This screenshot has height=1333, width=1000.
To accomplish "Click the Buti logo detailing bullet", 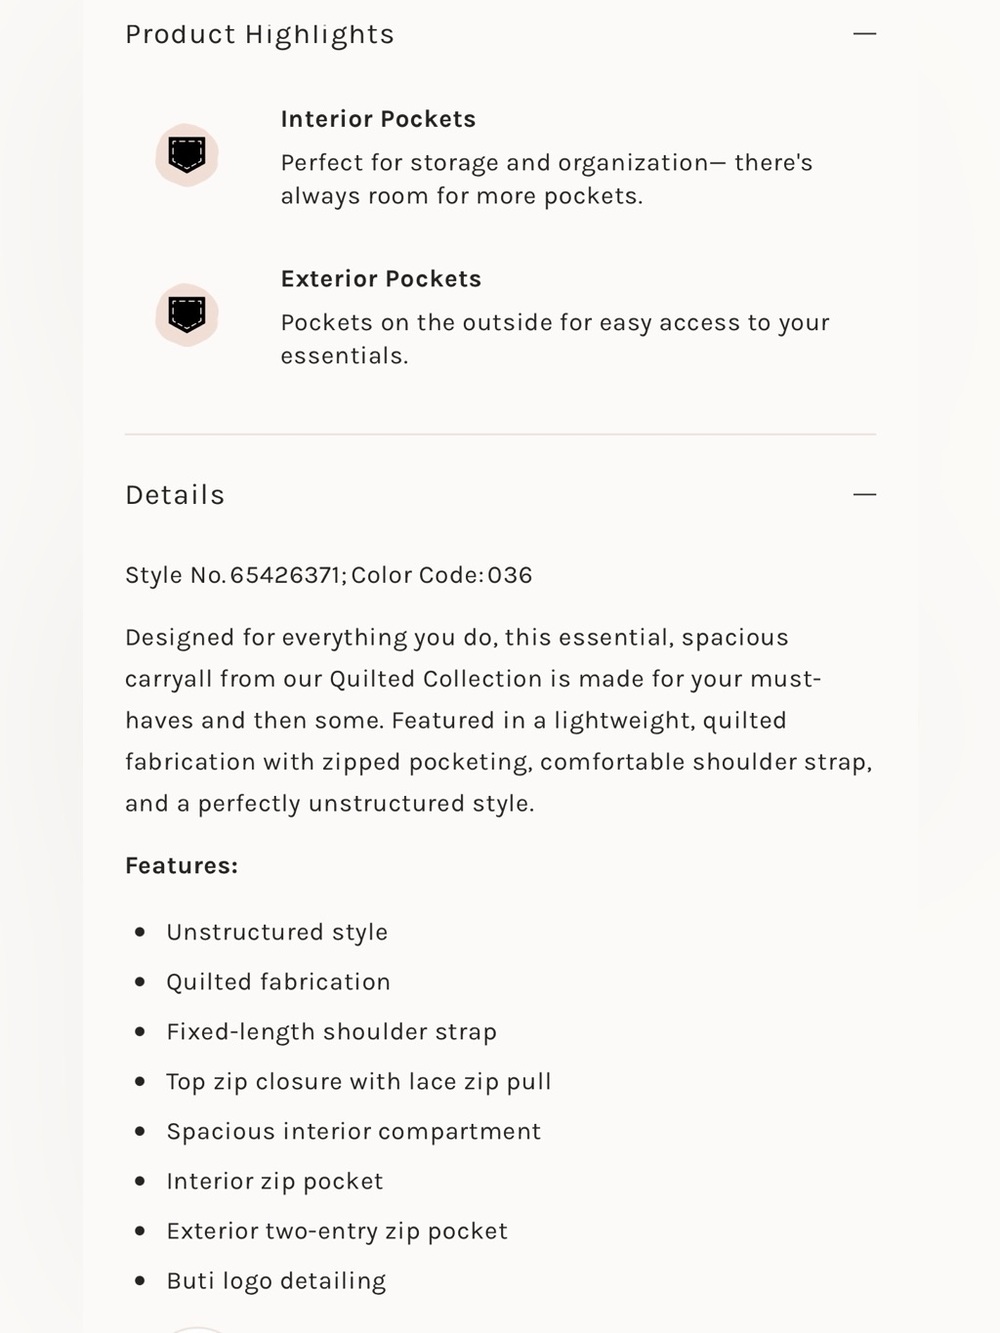I will point(276,1282).
